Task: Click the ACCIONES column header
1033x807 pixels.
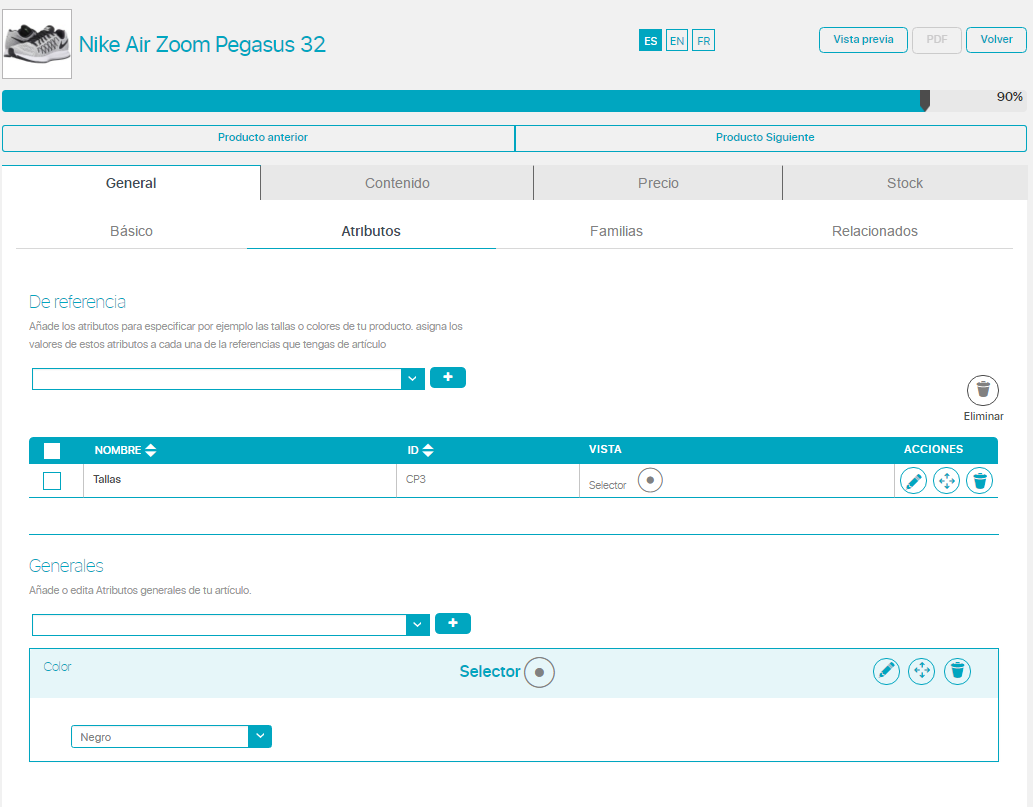Action: (x=933, y=449)
